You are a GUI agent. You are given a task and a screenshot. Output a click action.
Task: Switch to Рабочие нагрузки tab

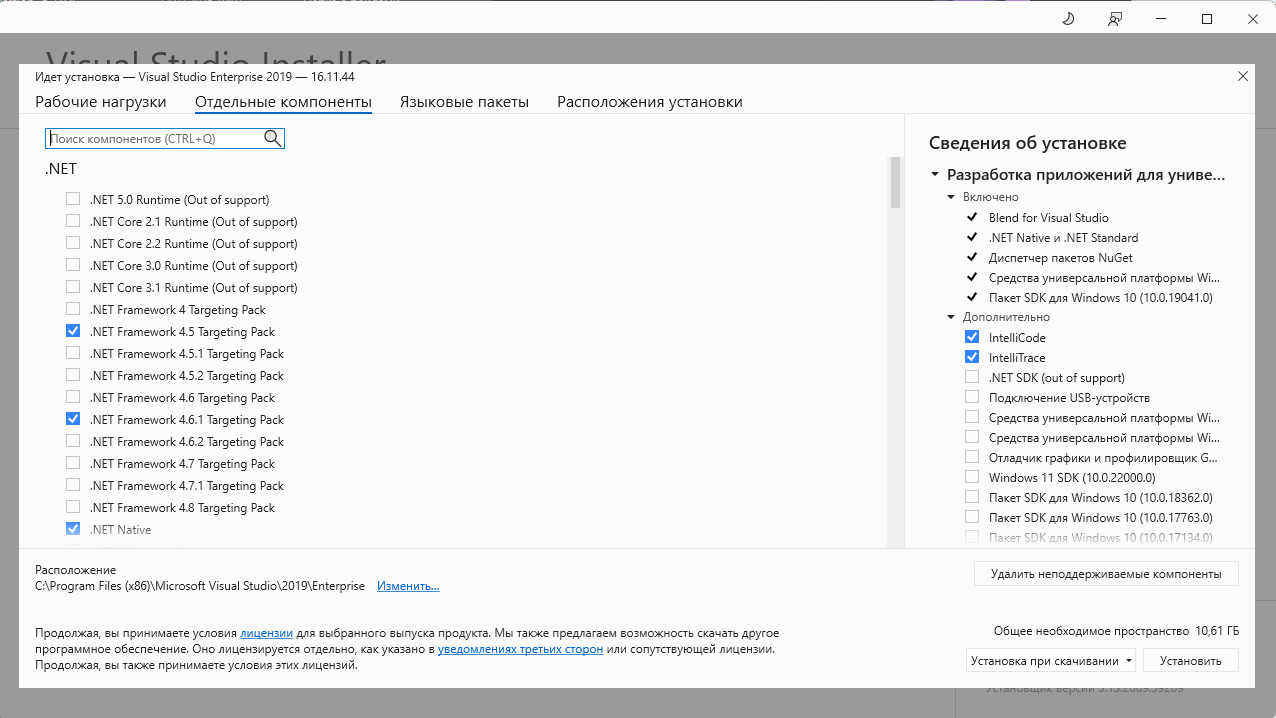(101, 102)
